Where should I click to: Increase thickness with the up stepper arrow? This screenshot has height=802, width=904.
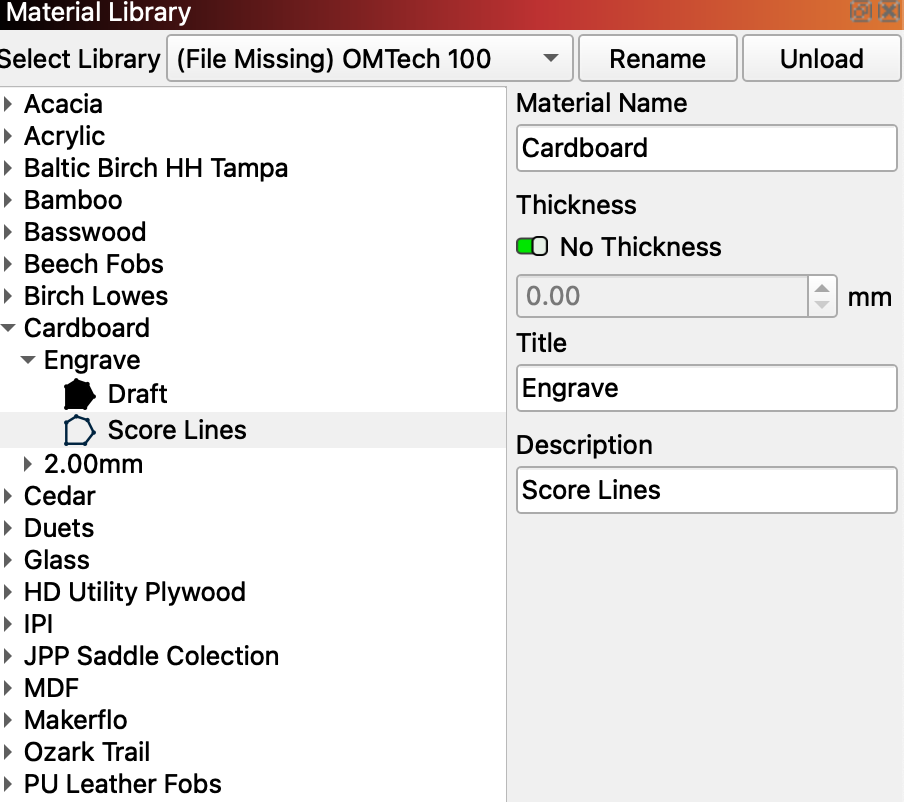(x=821, y=287)
